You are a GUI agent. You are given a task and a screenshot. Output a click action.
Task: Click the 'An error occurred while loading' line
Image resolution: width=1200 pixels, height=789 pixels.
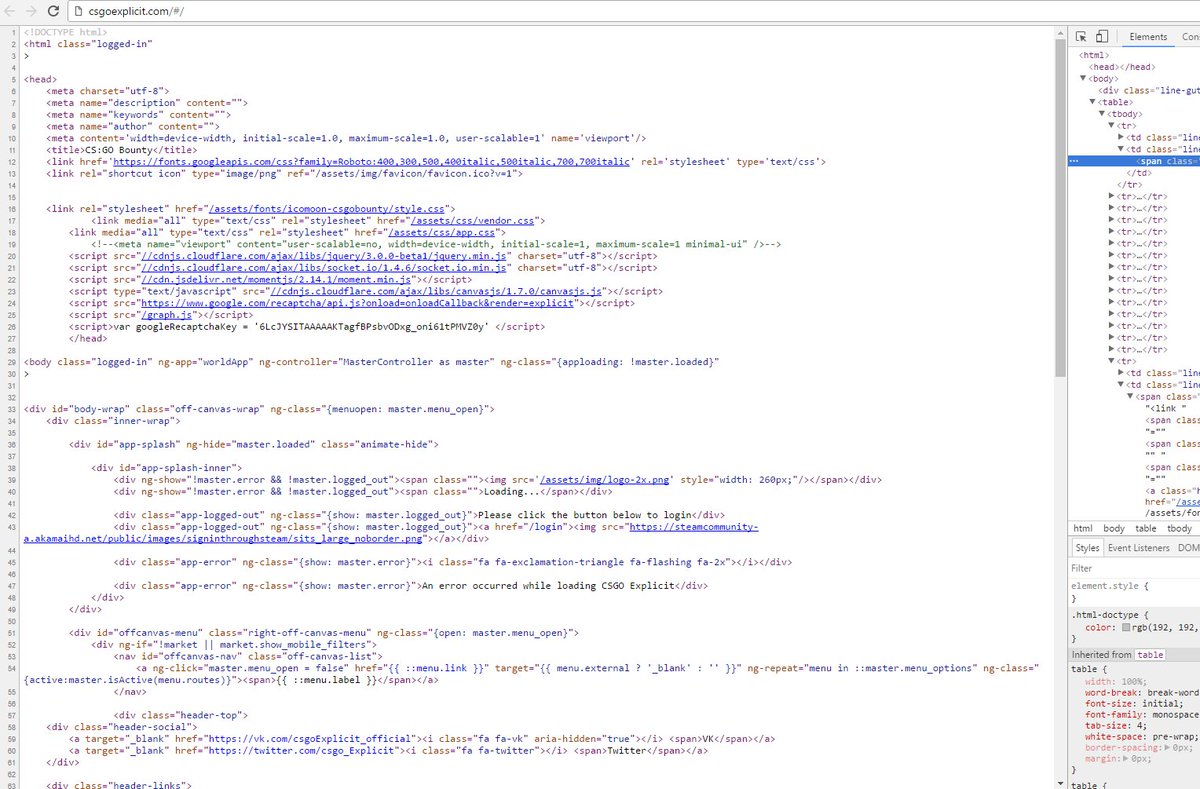(412, 586)
